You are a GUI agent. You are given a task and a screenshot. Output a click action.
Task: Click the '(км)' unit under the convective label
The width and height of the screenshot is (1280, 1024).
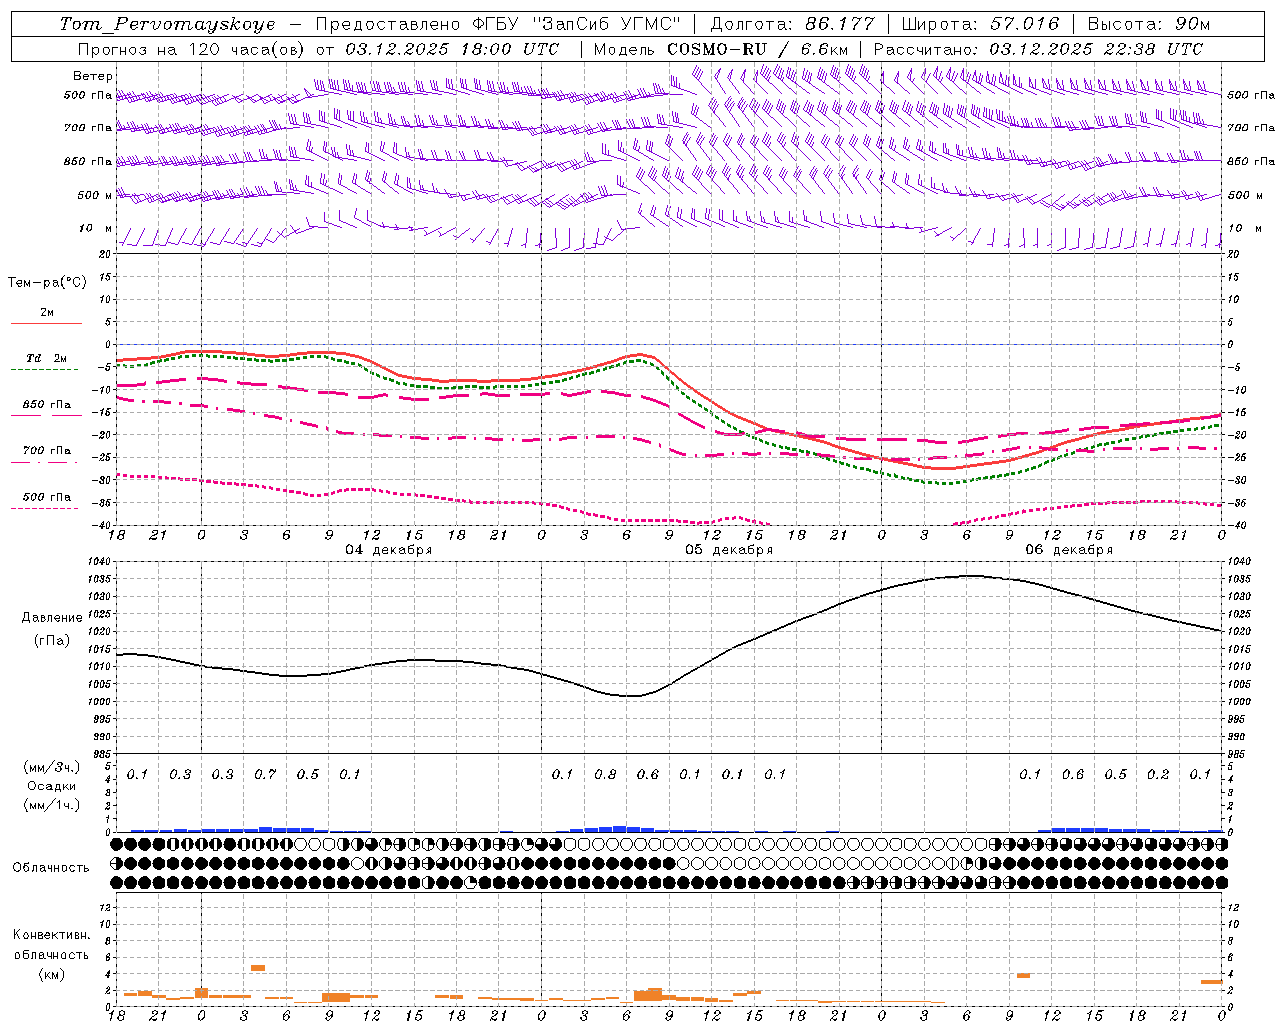pyautogui.click(x=52, y=974)
